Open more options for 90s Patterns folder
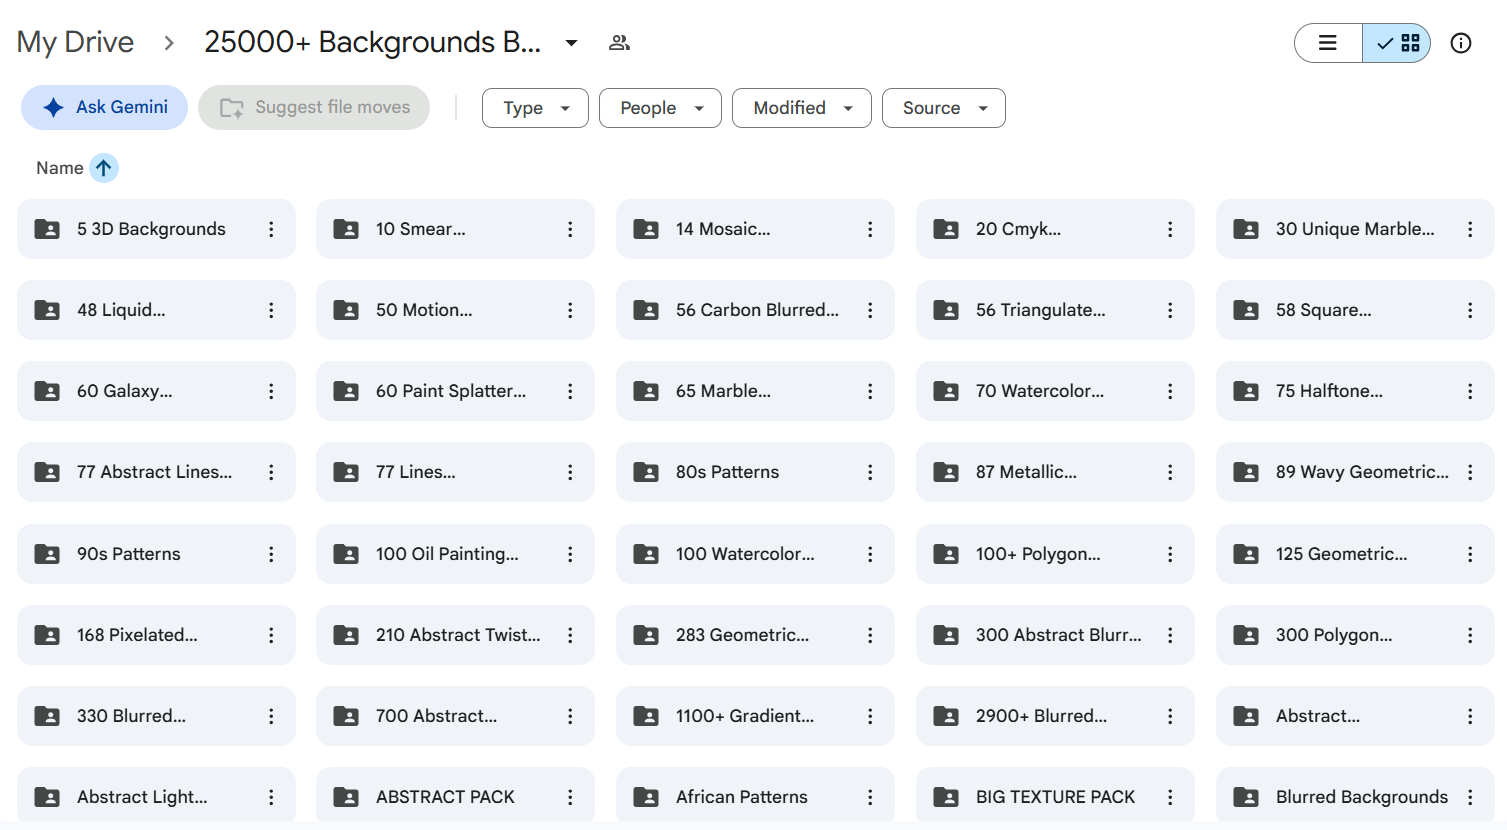This screenshot has height=830, width=1507. point(271,554)
